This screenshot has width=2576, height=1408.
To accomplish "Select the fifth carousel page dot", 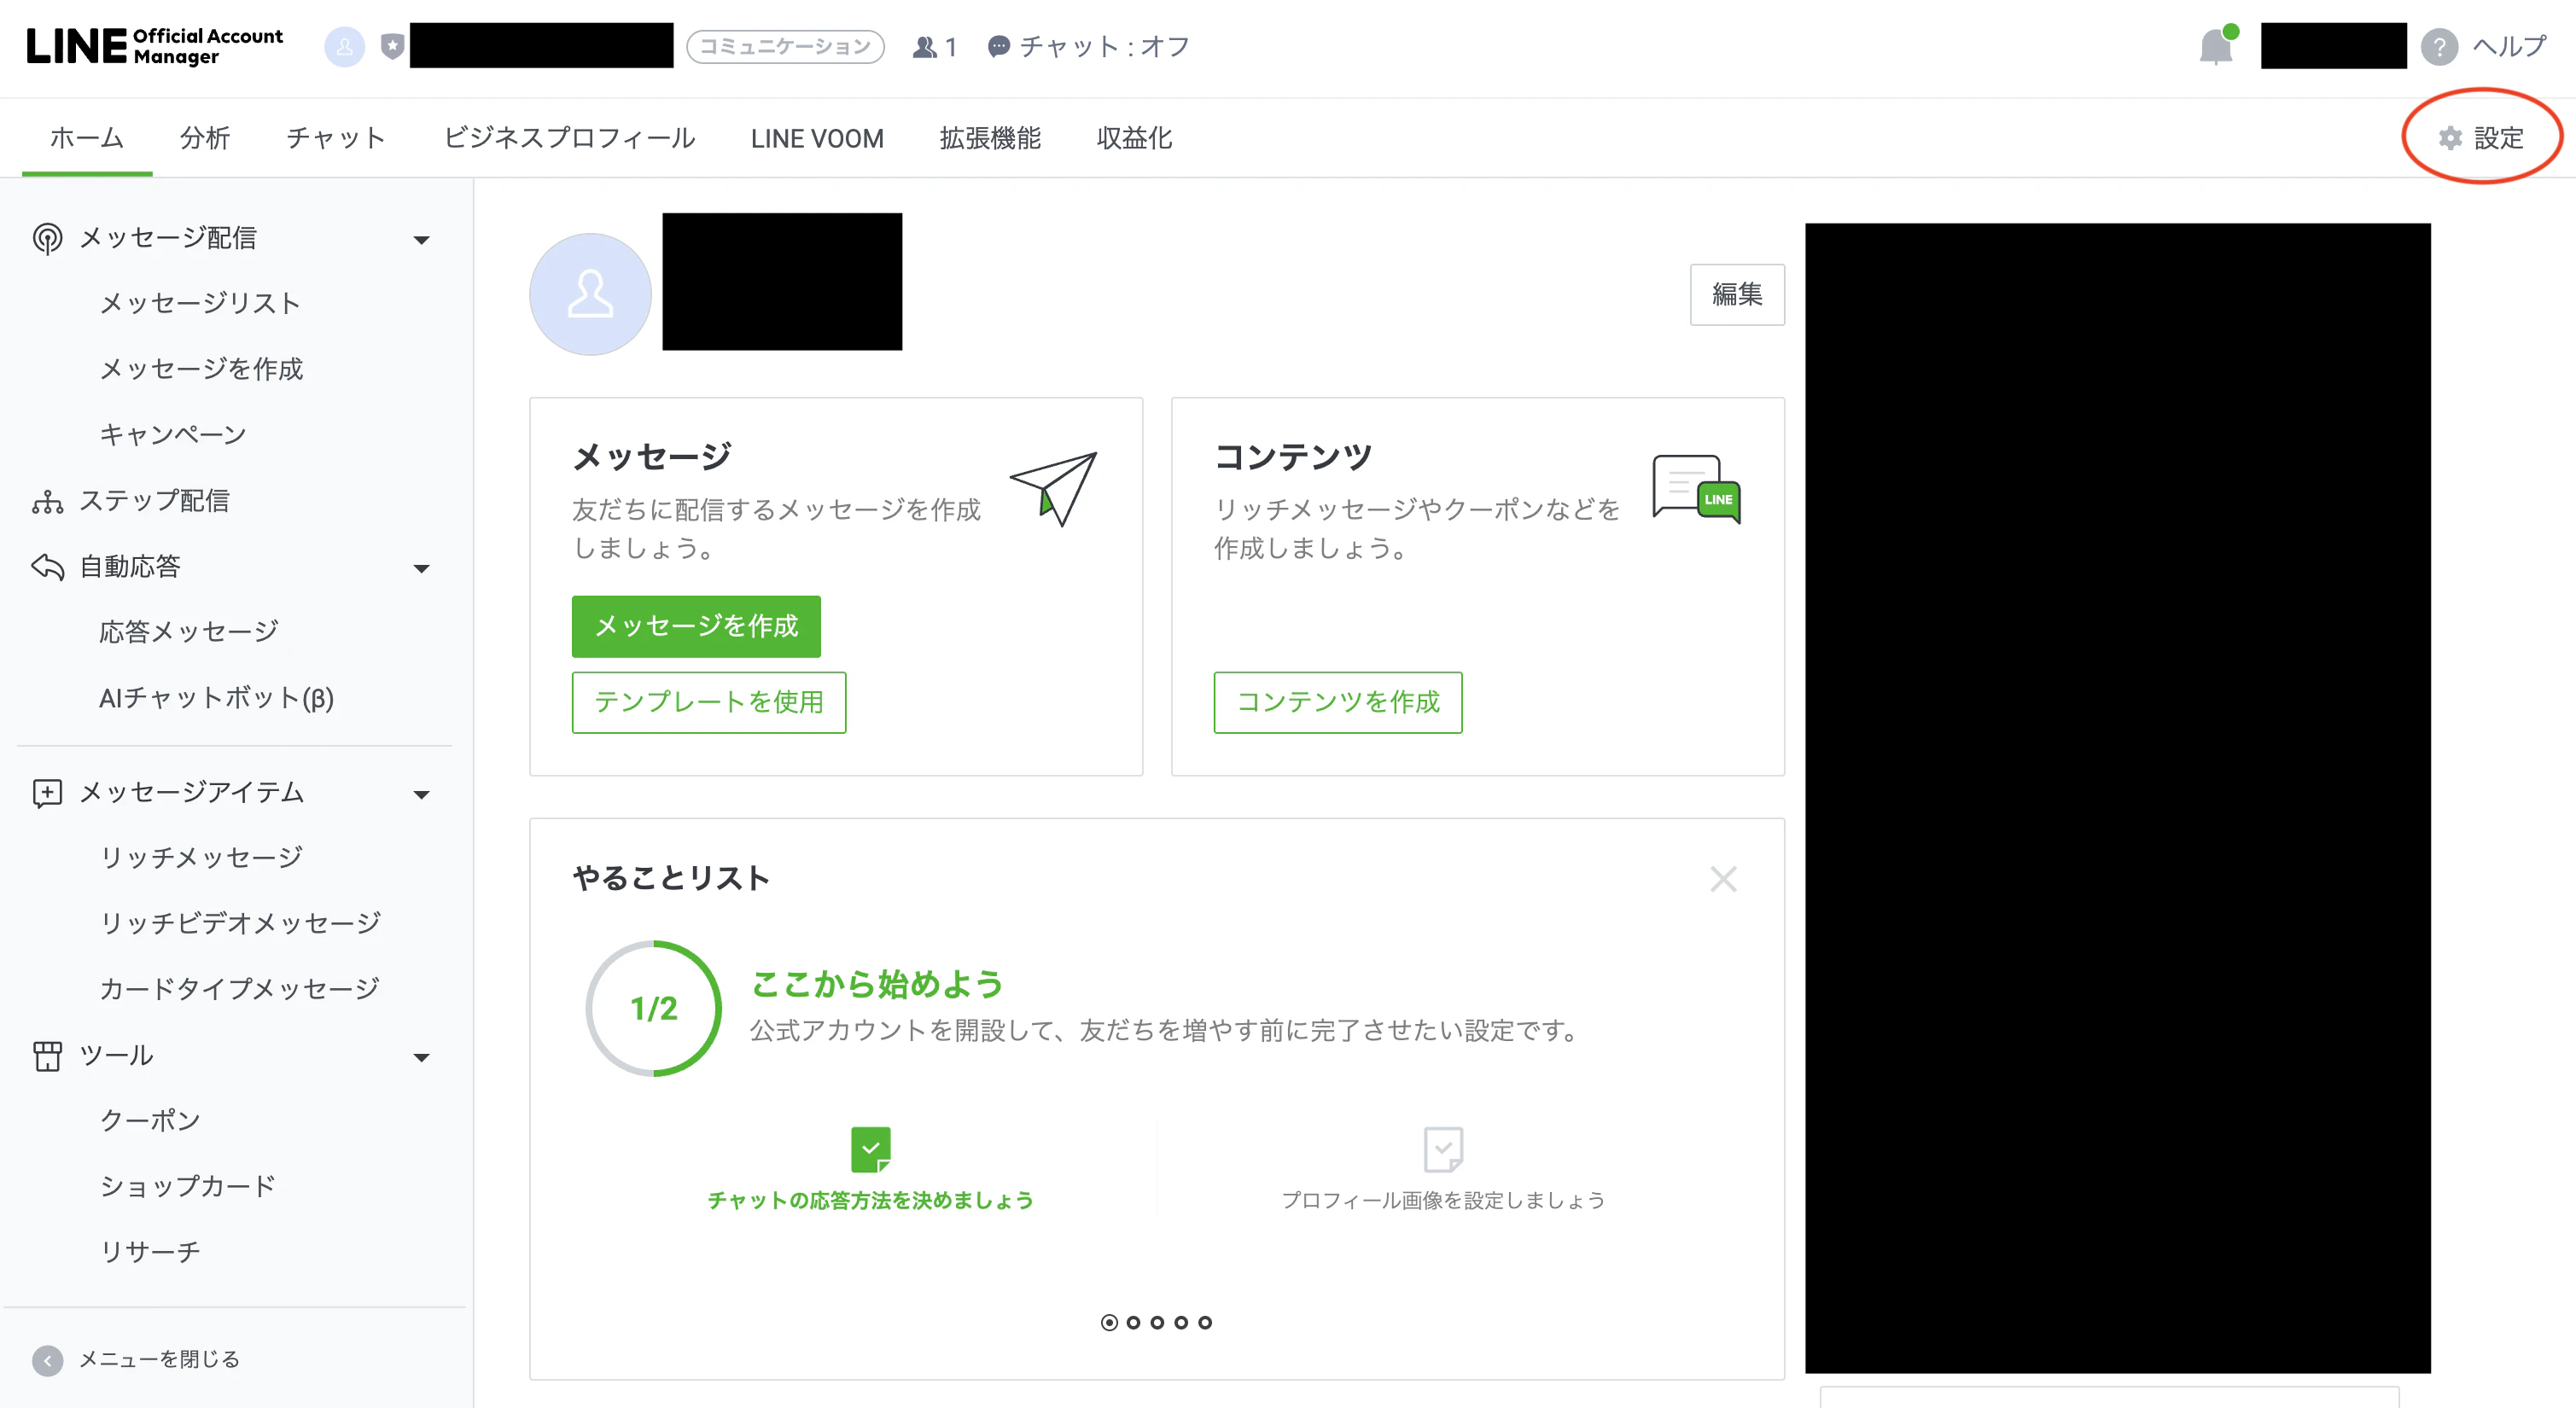I will point(1205,1322).
